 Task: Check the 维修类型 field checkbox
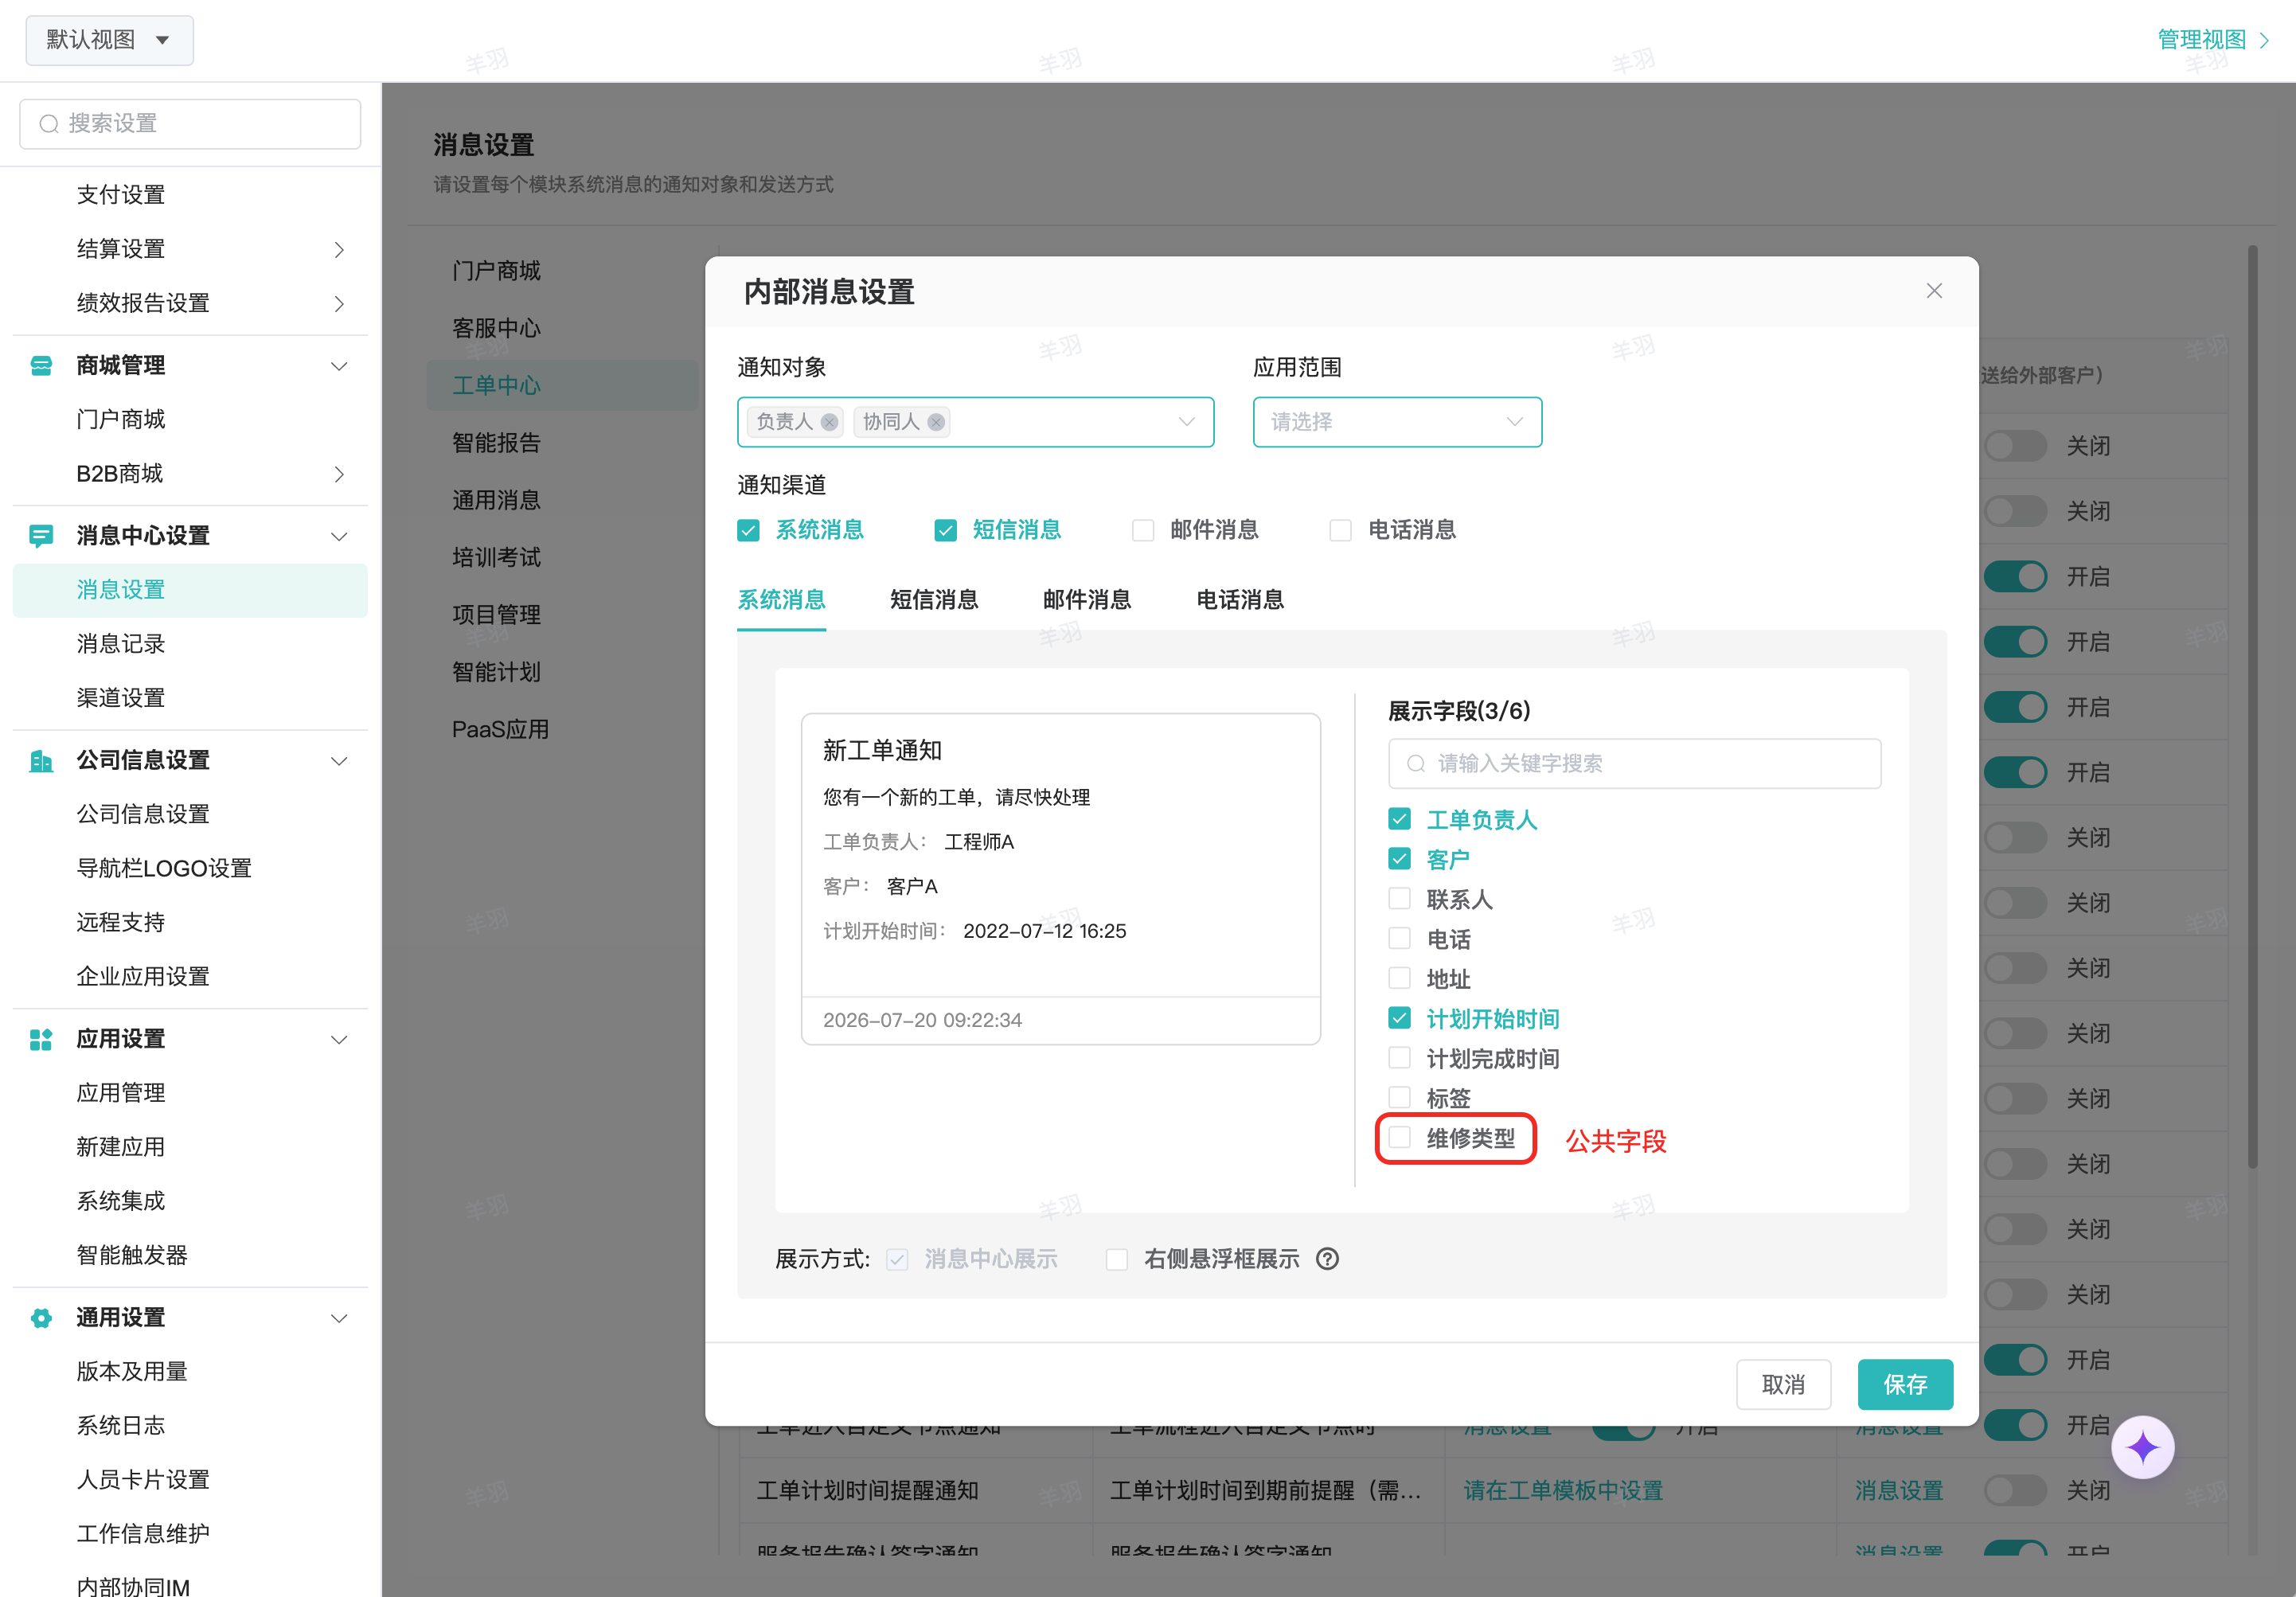pos(1399,1137)
